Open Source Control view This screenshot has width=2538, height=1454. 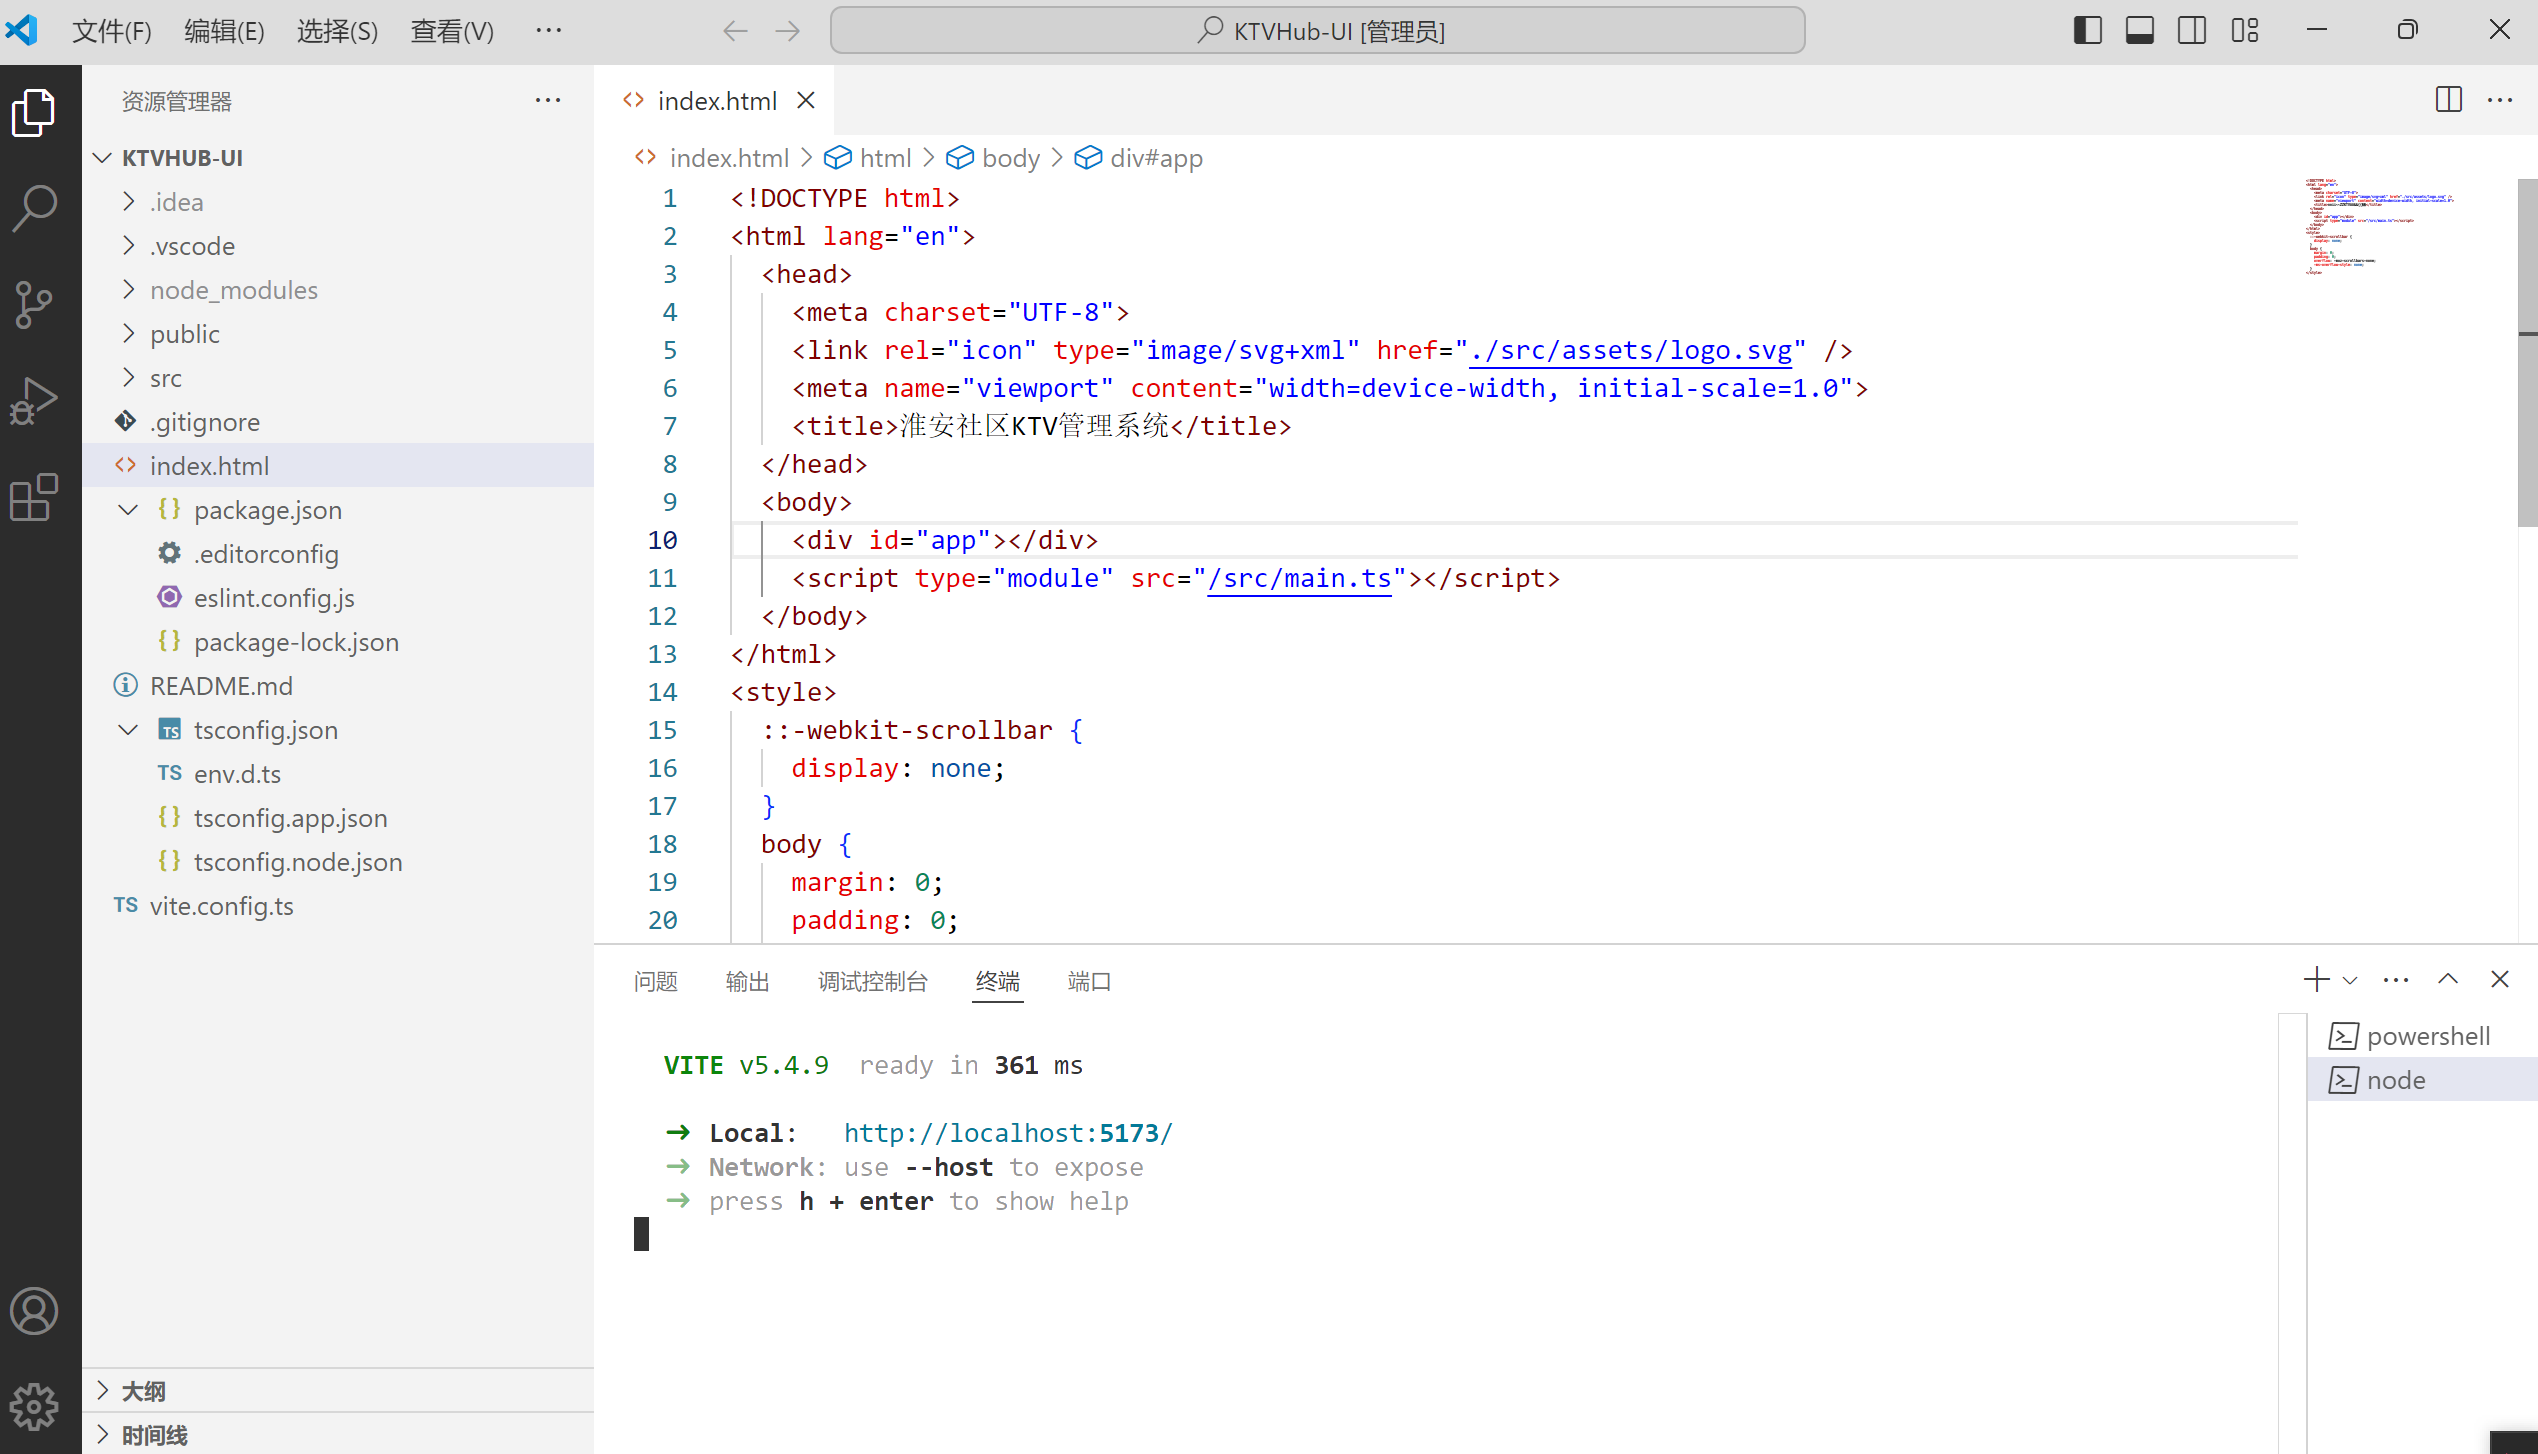tap(35, 304)
